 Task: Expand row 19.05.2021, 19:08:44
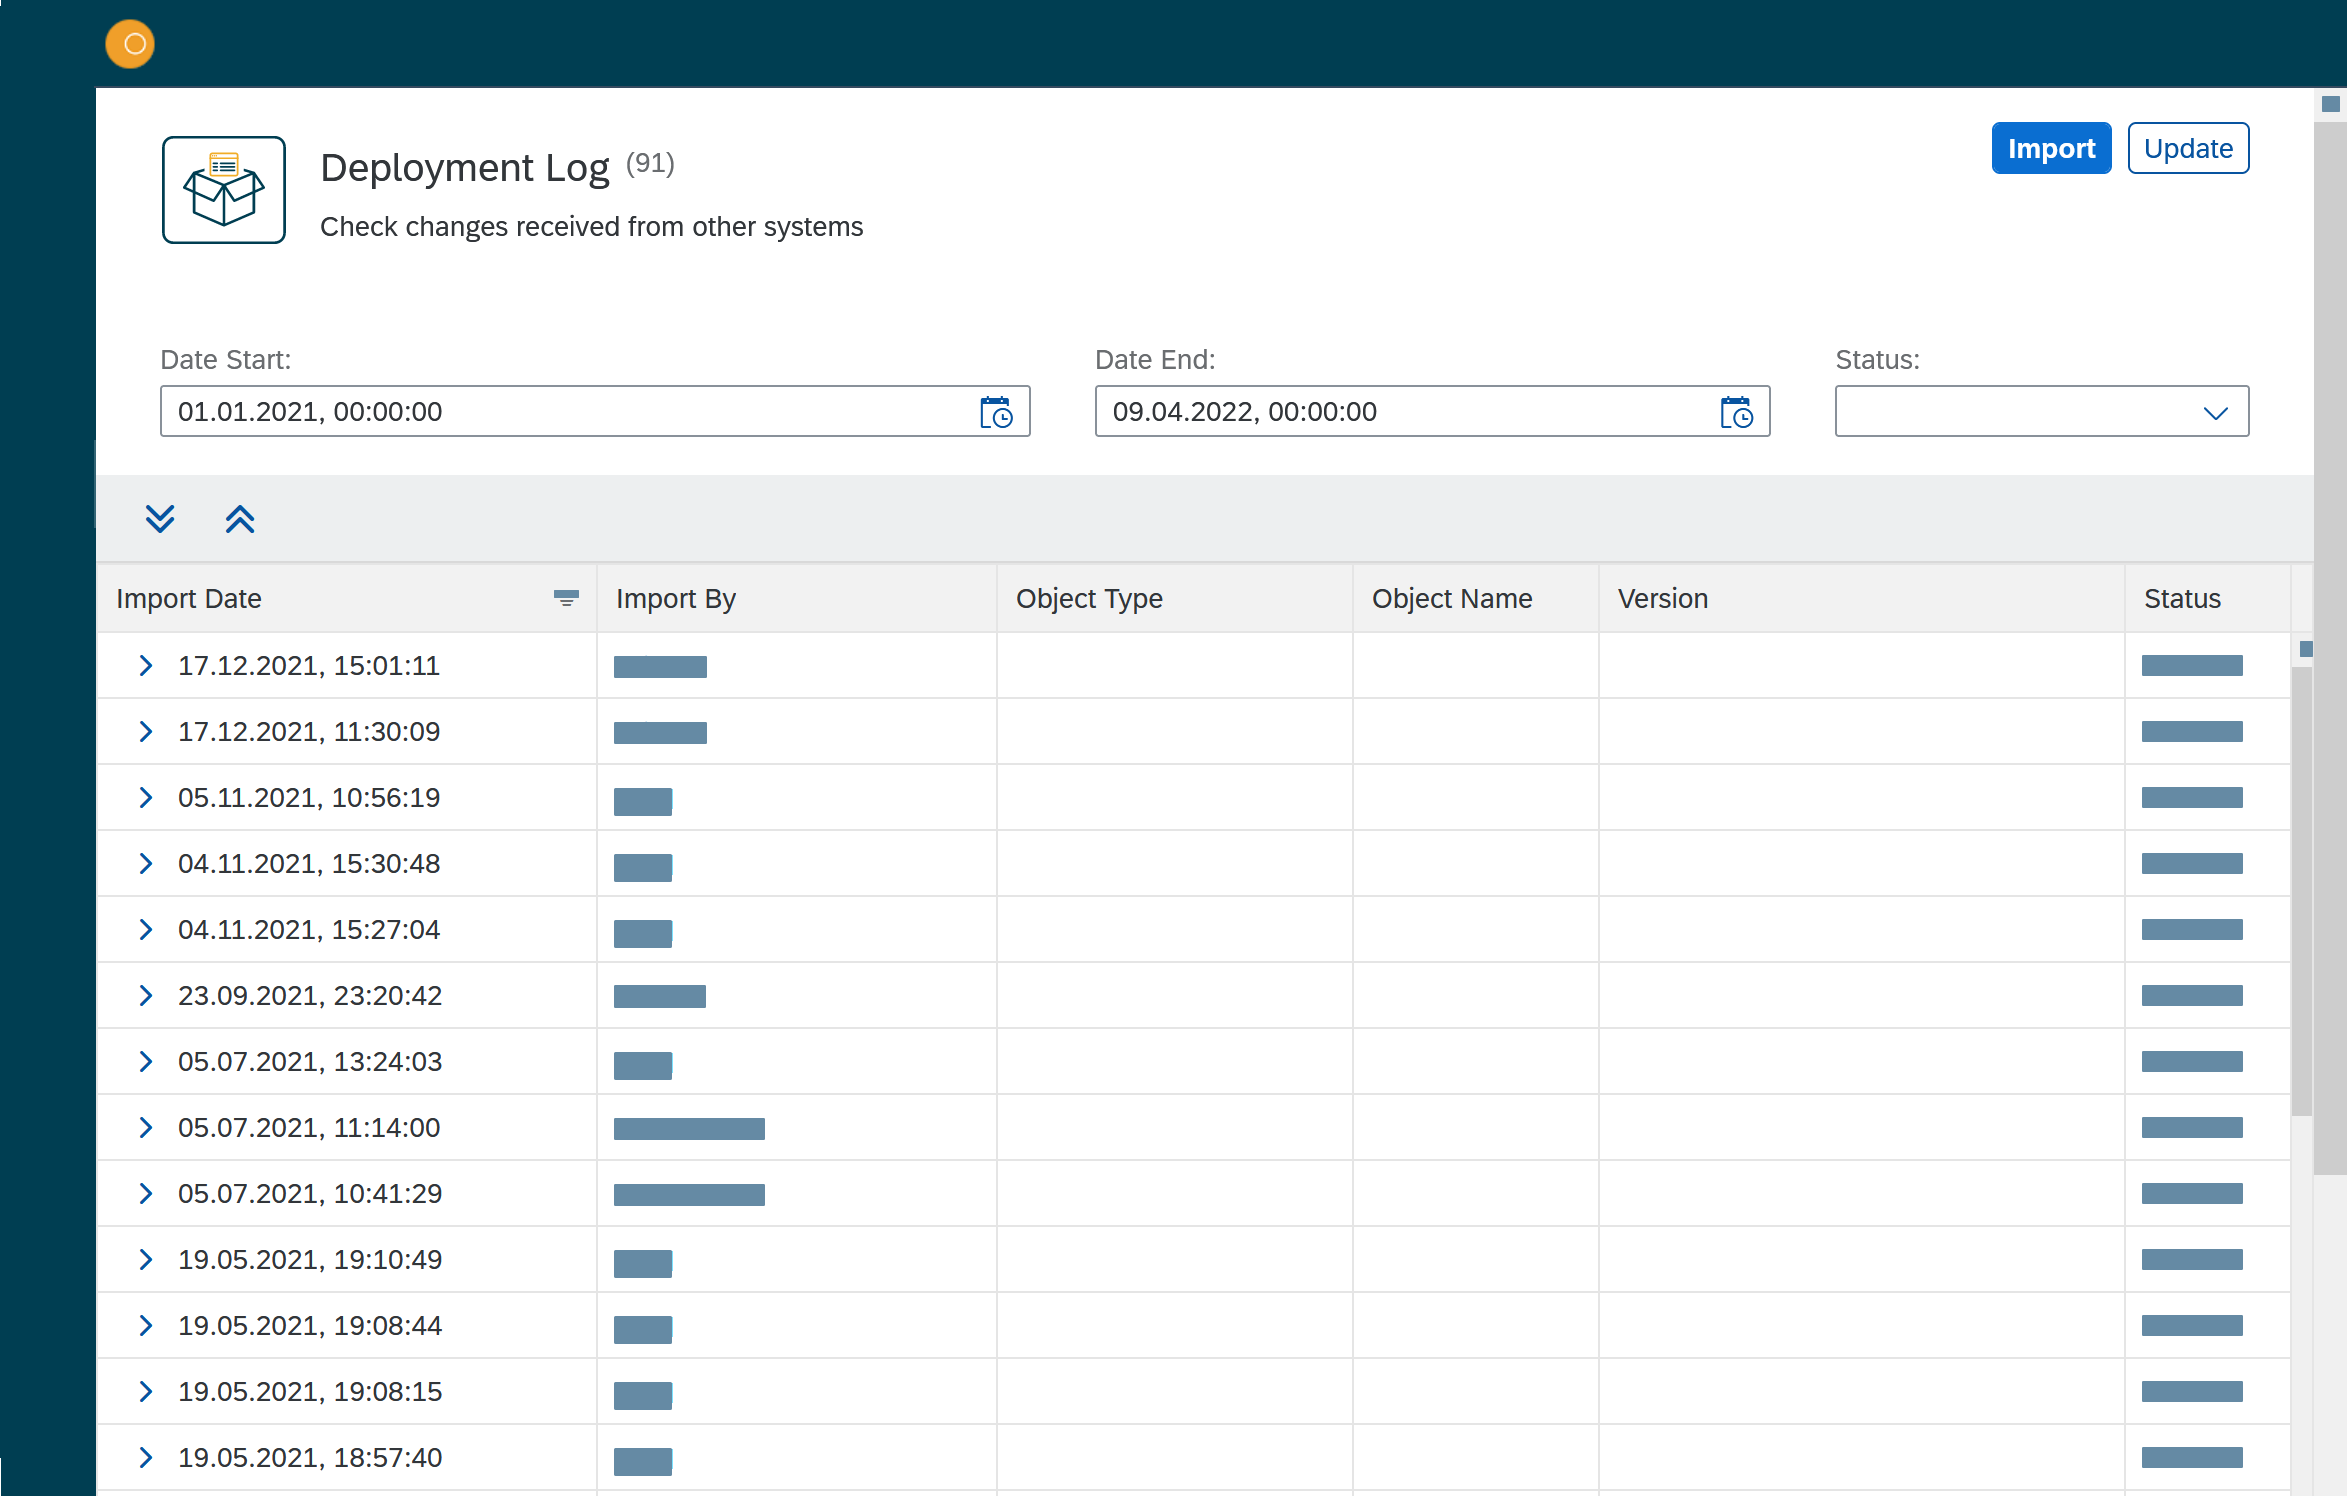tap(146, 1325)
